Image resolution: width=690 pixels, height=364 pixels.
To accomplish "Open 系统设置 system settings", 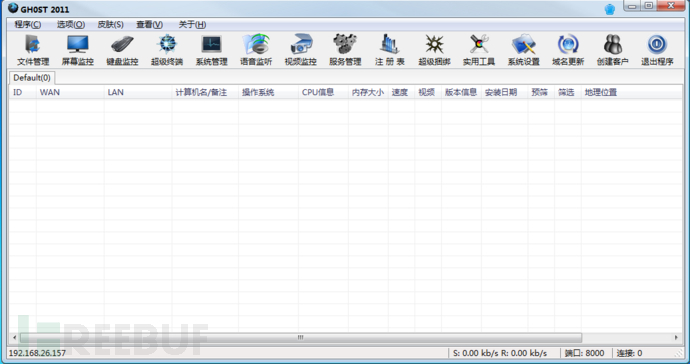I will pos(524,50).
